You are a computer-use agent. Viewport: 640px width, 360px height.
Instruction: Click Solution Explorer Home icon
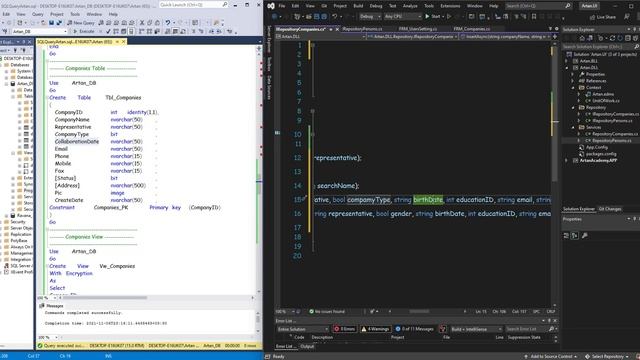pos(582,38)
